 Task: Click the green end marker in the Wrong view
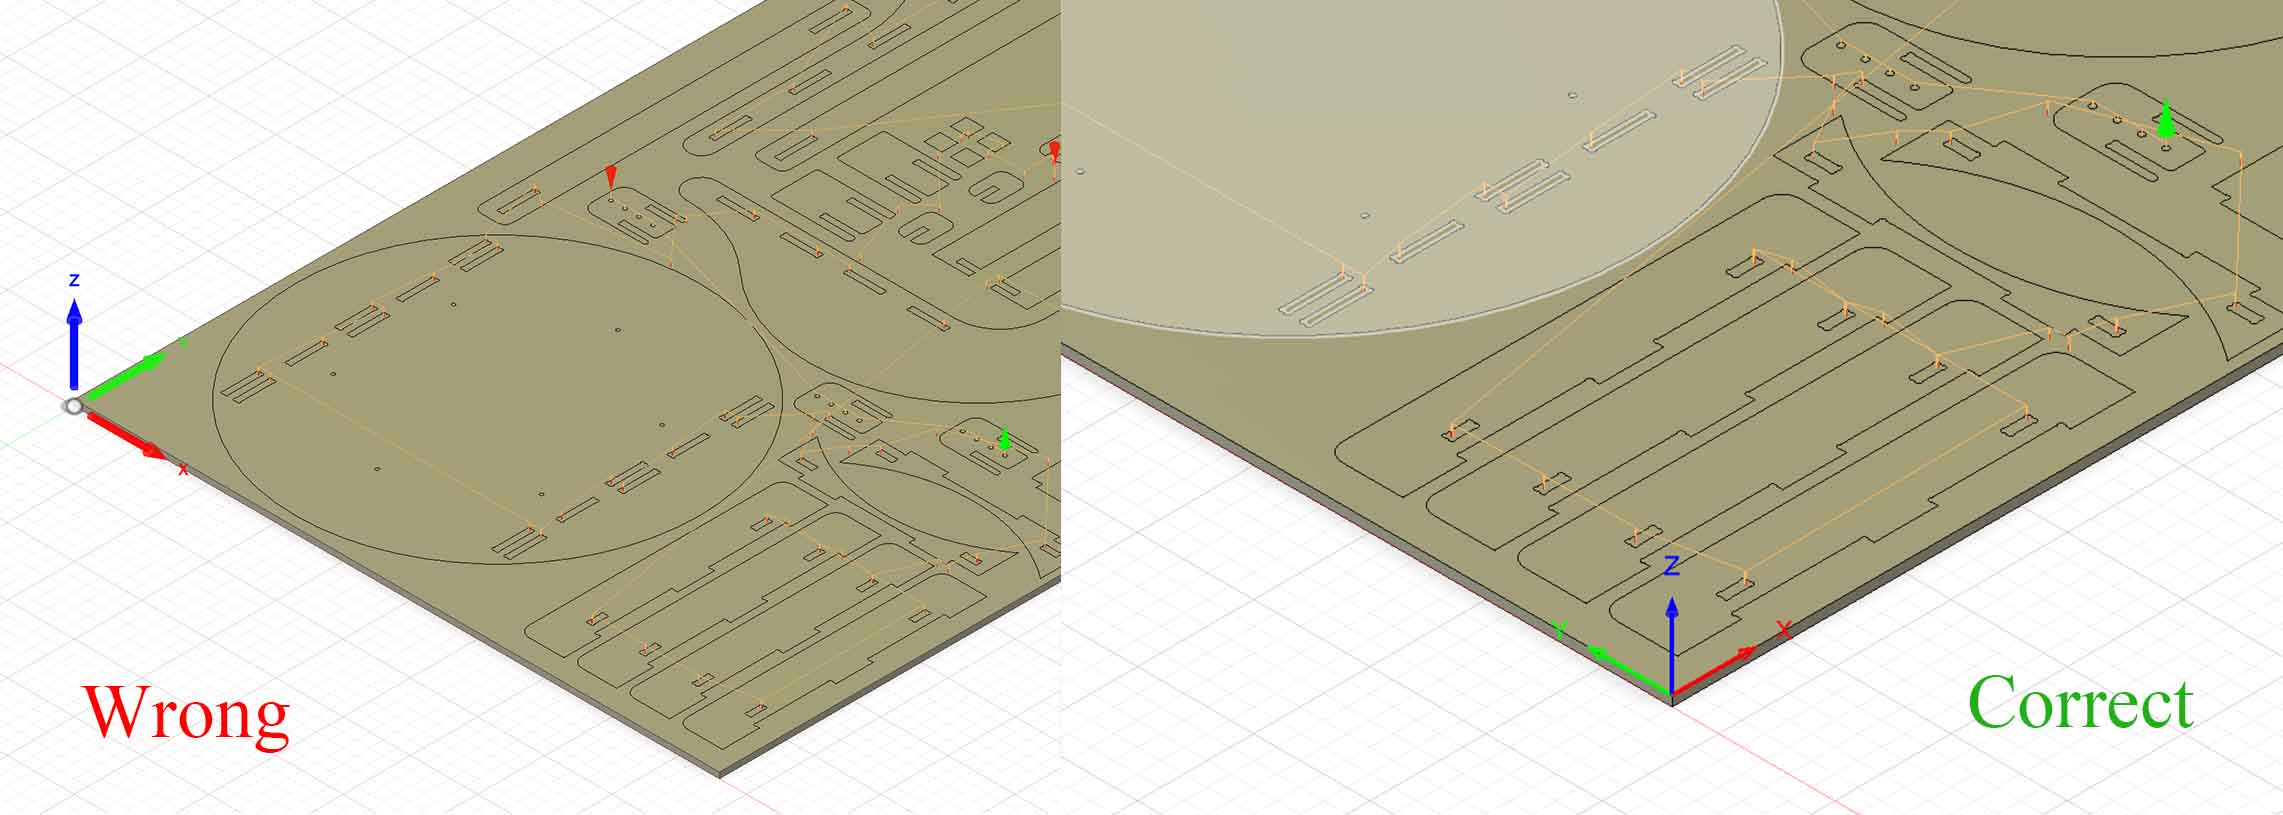click(x=1005, y=439)
